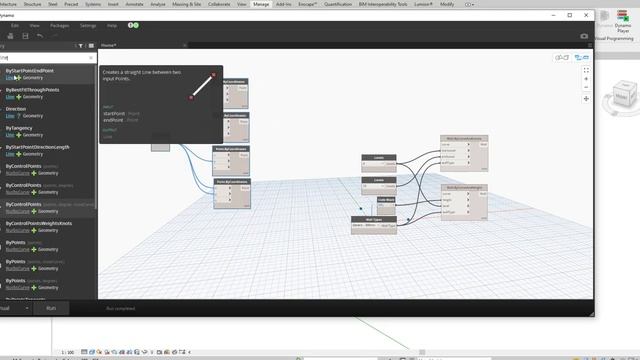Open the library search filter funnel icon
The image size is (640, 360).
[80, 46]
